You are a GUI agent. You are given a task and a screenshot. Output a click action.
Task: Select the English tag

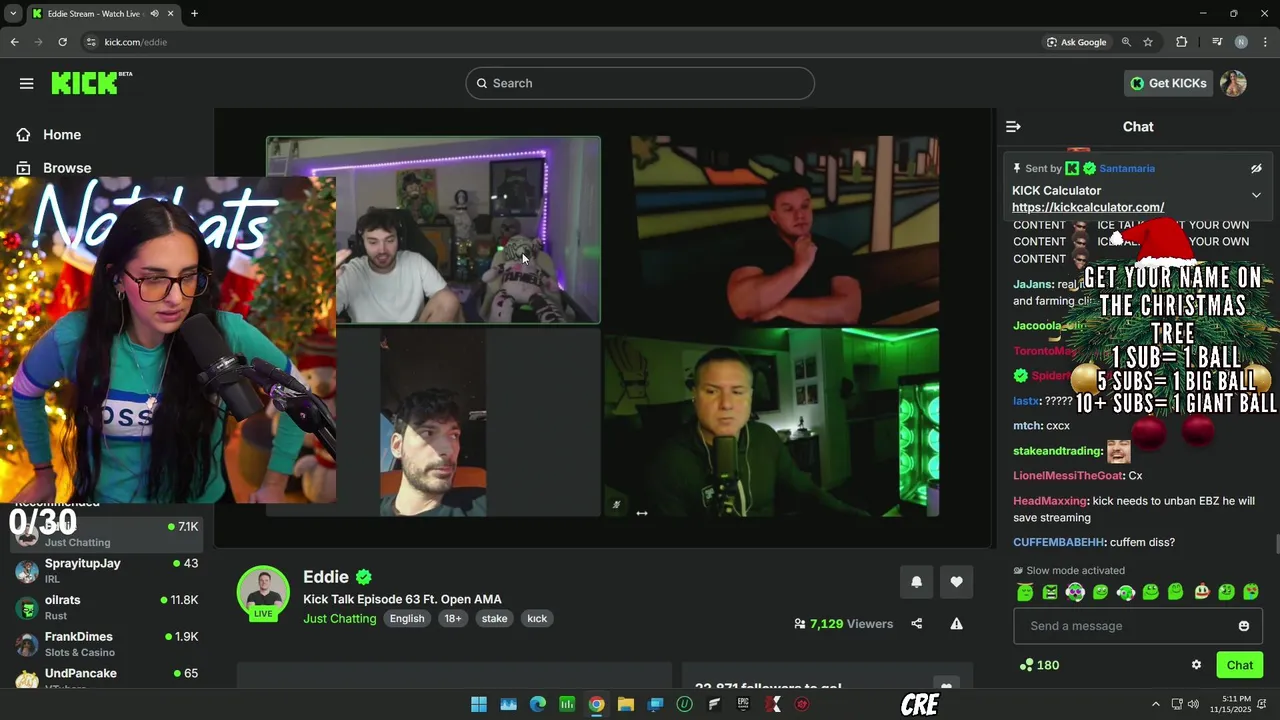(x=406, y=618)
